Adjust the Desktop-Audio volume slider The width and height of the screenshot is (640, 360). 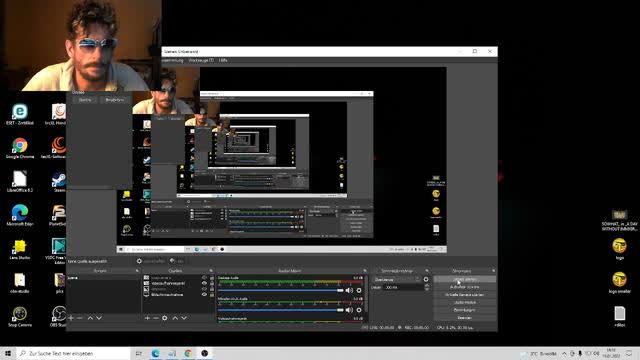point(281,290)
